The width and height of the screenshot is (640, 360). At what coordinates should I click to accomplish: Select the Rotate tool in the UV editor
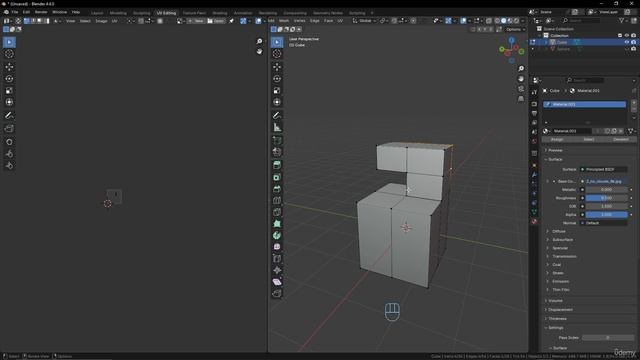coord(9,79)
